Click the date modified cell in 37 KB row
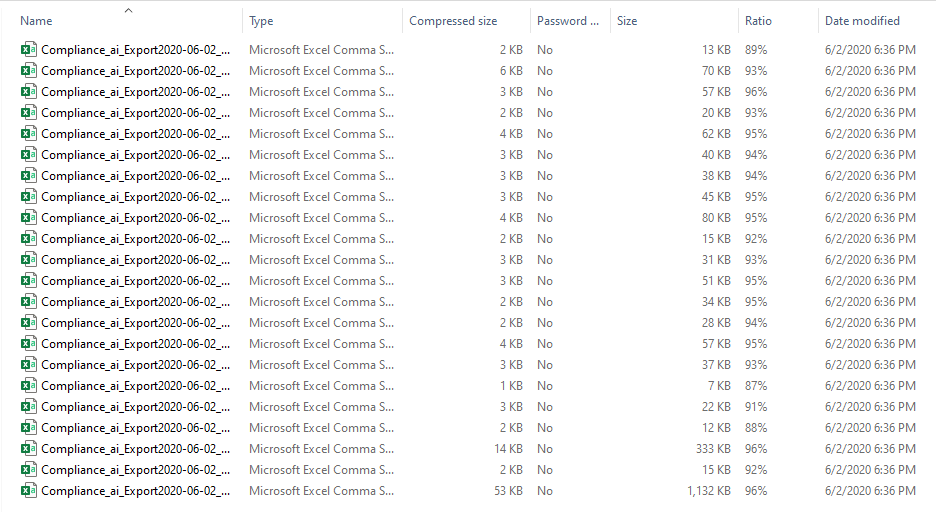This screenshot has width=936, height=512. [870, 365]
